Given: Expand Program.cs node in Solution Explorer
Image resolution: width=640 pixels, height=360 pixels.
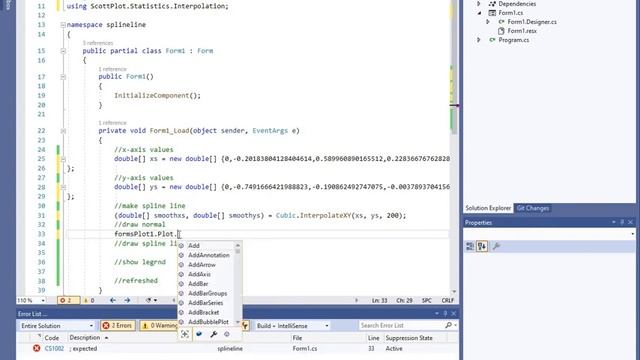Looking at the screenshot, I should pyautogui.click(x=479, y=40).
